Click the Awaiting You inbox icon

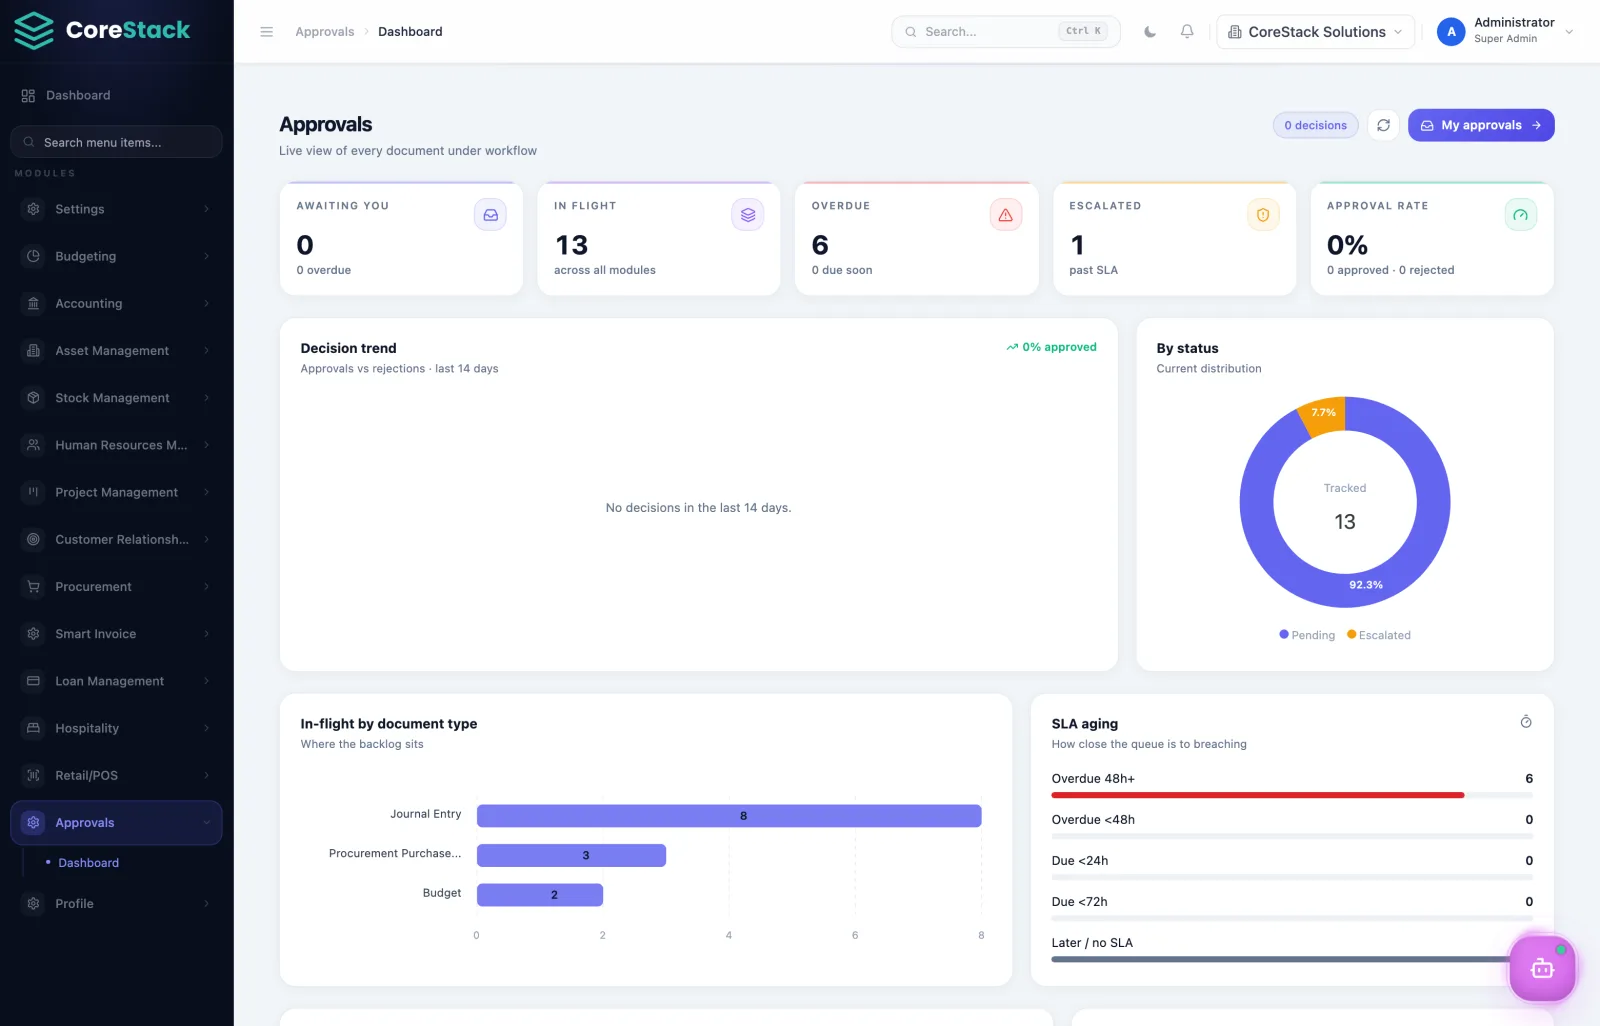pyautogui.click(x=490, y=215)
